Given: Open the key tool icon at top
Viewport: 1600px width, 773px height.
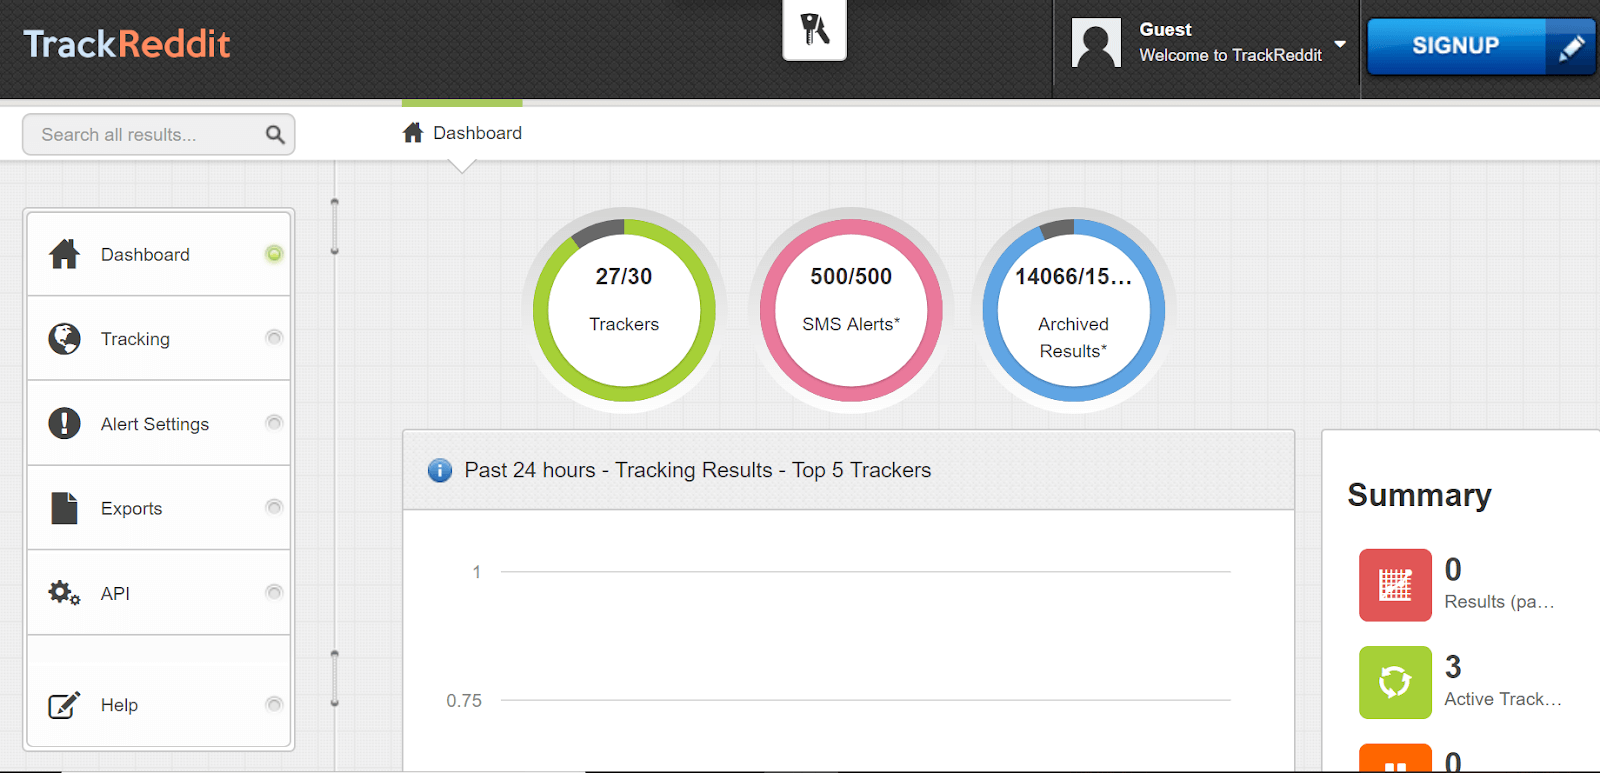Looking at the screenshot, I should [x=815, y=29].
